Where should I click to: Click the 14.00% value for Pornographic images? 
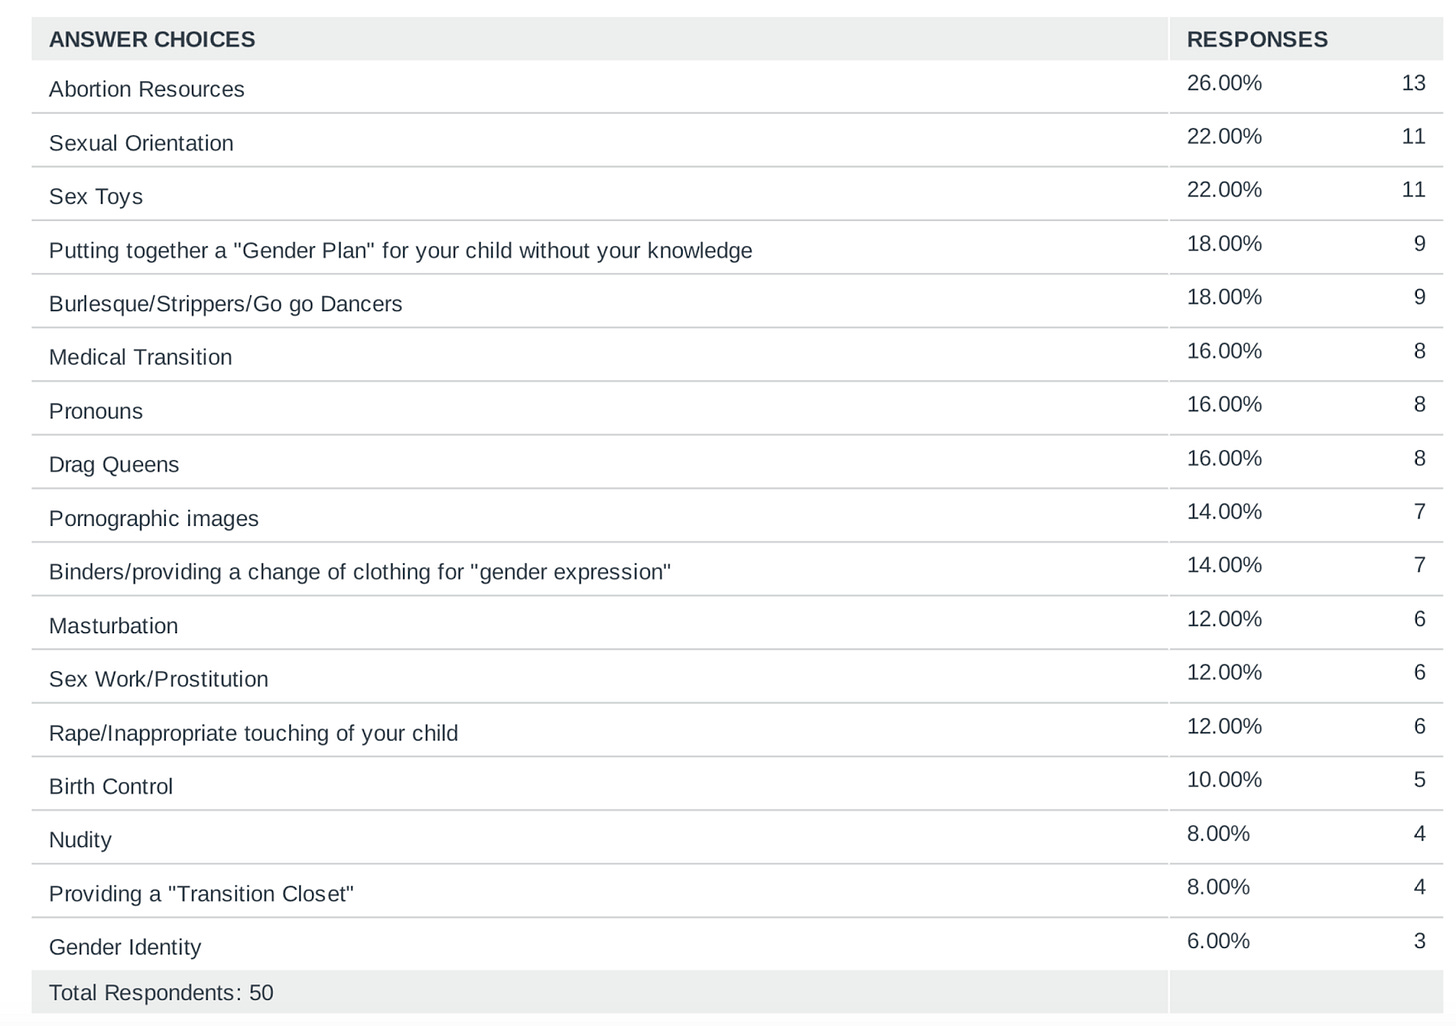click(x=1224, y=511)
